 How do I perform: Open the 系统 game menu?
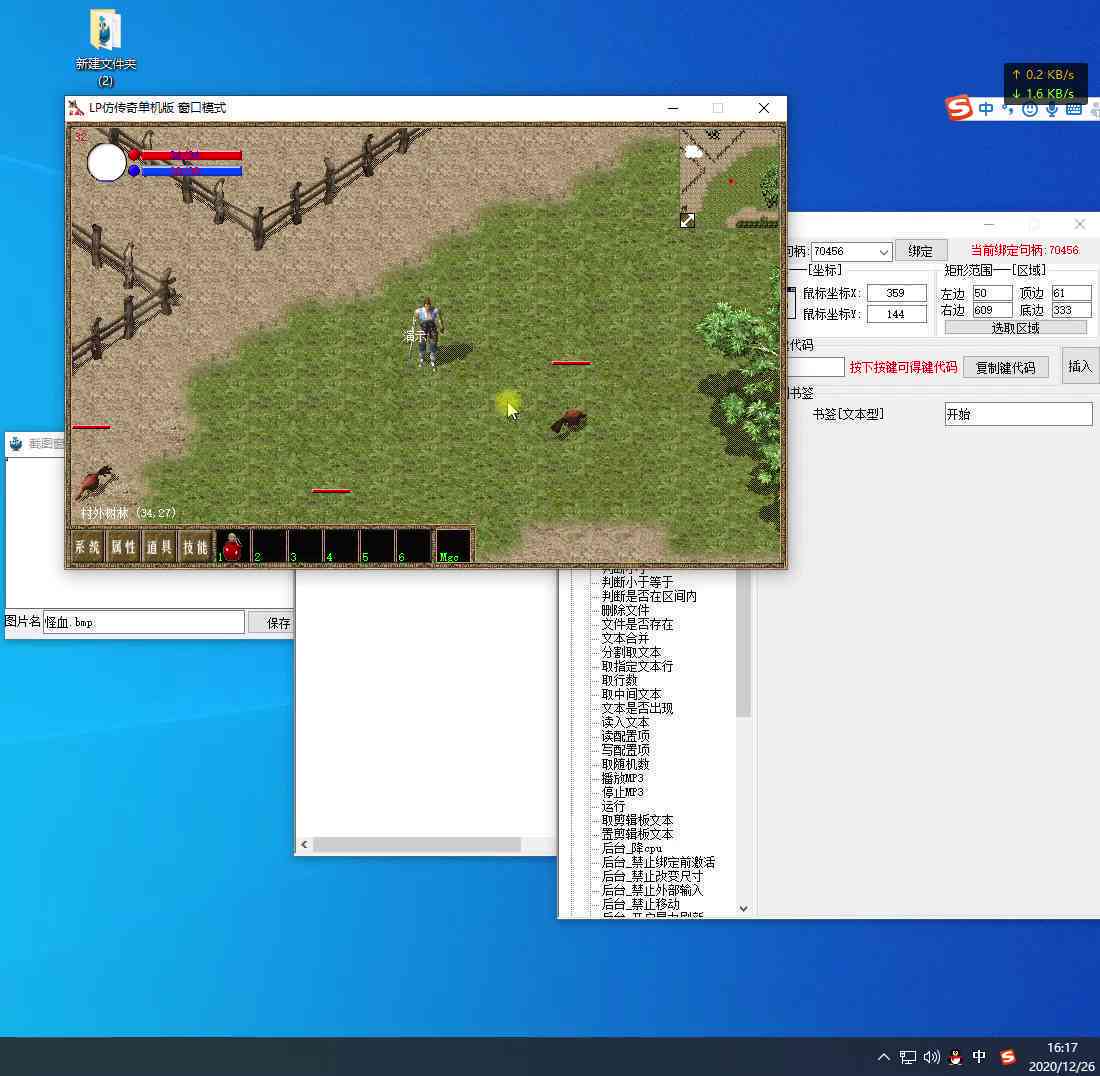(x=88, y=546)
